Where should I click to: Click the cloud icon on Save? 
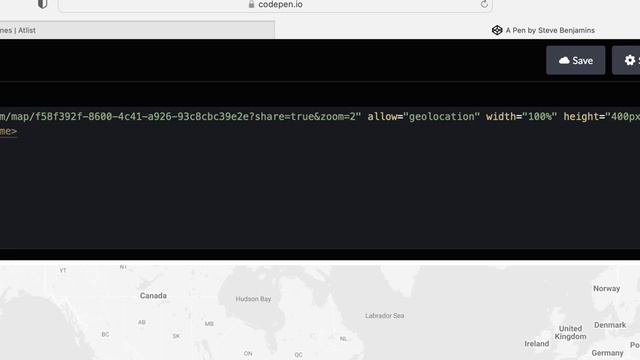tap(564, 60)
